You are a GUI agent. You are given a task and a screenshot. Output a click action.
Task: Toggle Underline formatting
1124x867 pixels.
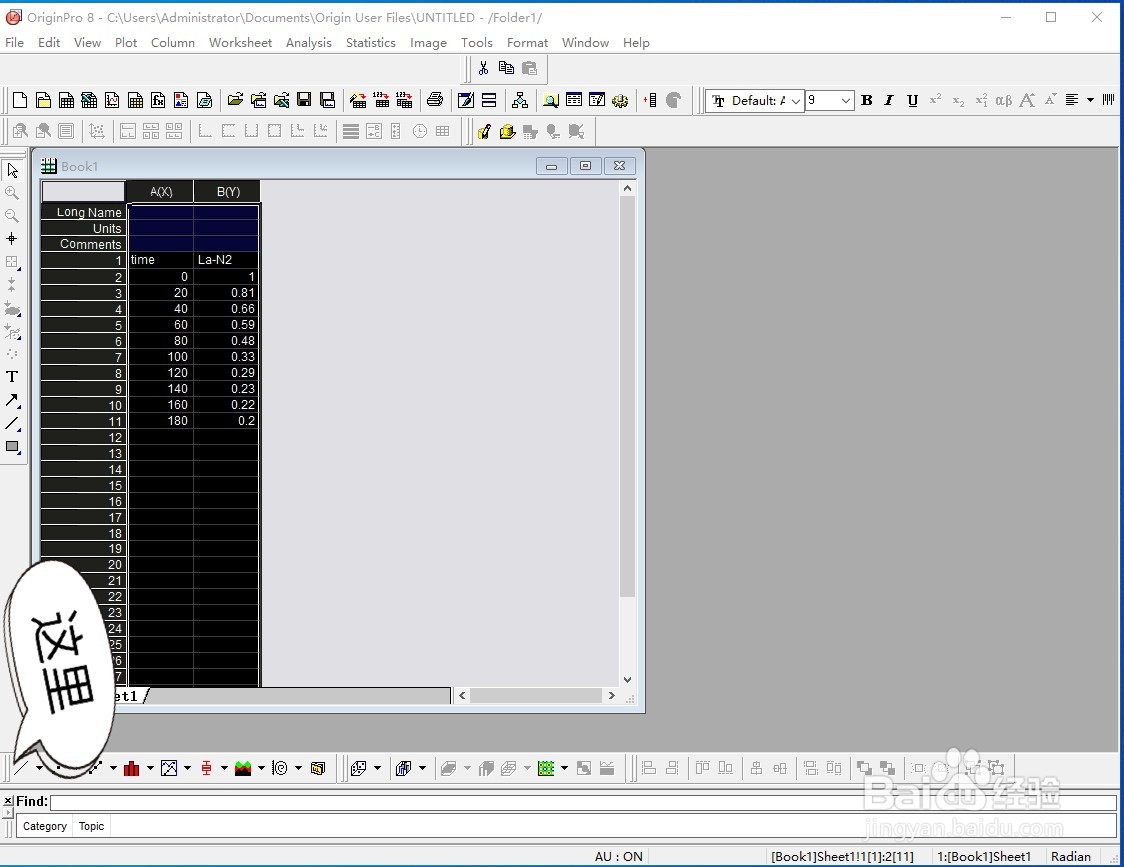point(912,100)
